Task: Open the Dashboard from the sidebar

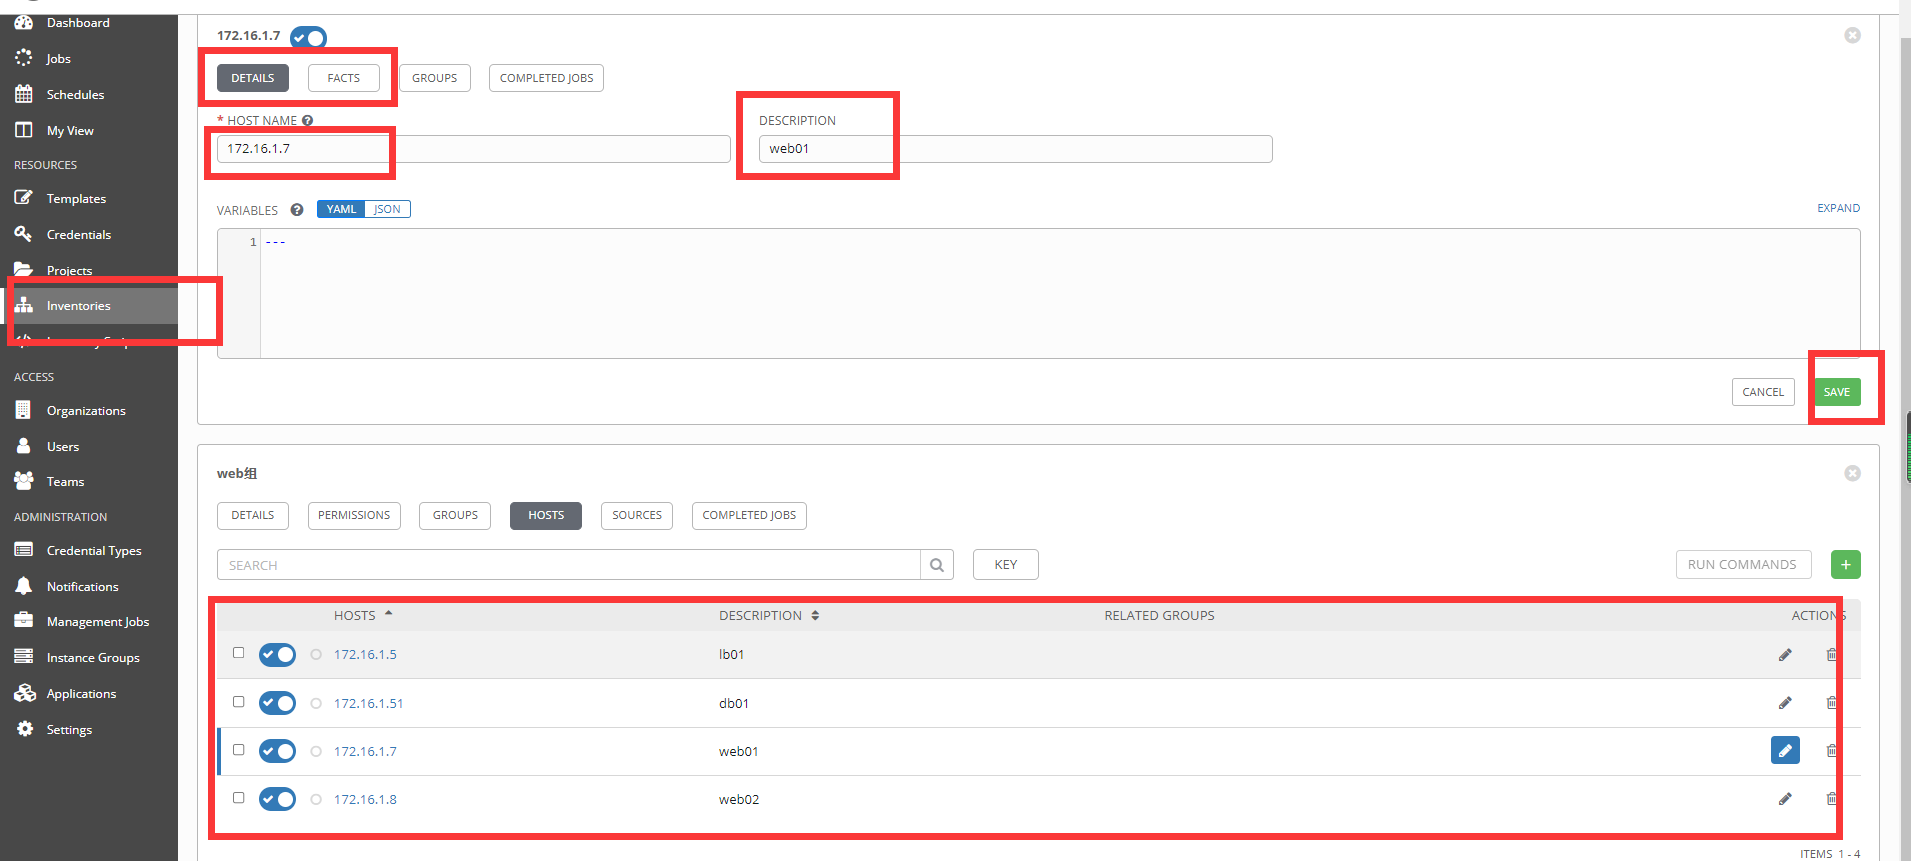Action: (x=78, y=23)
